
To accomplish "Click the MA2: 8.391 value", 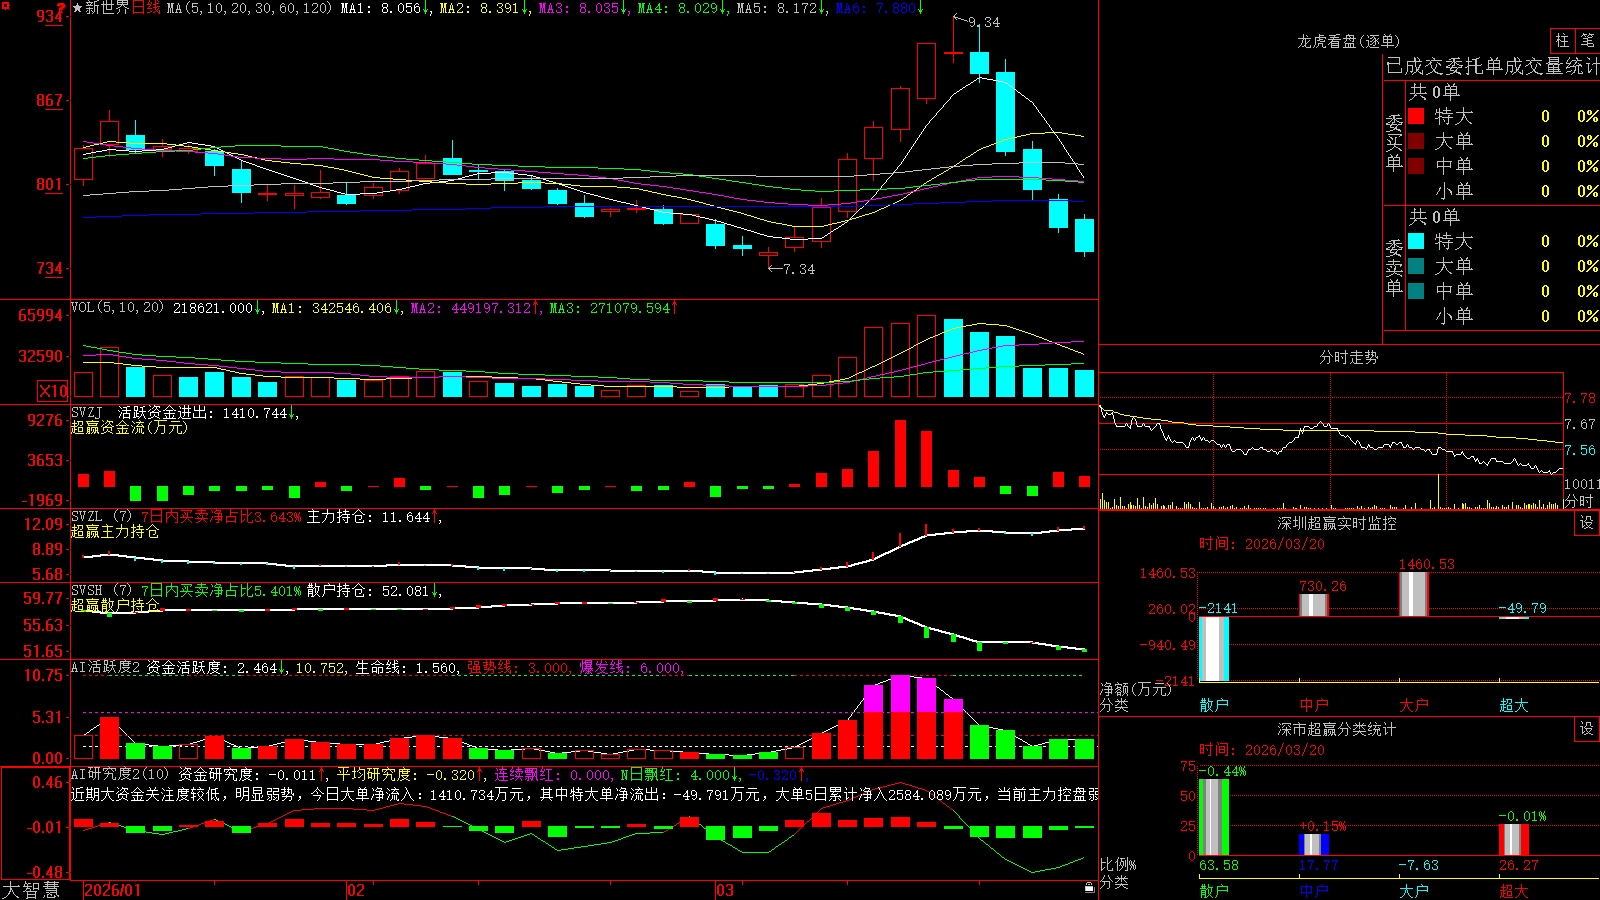I will click(485, 8).
